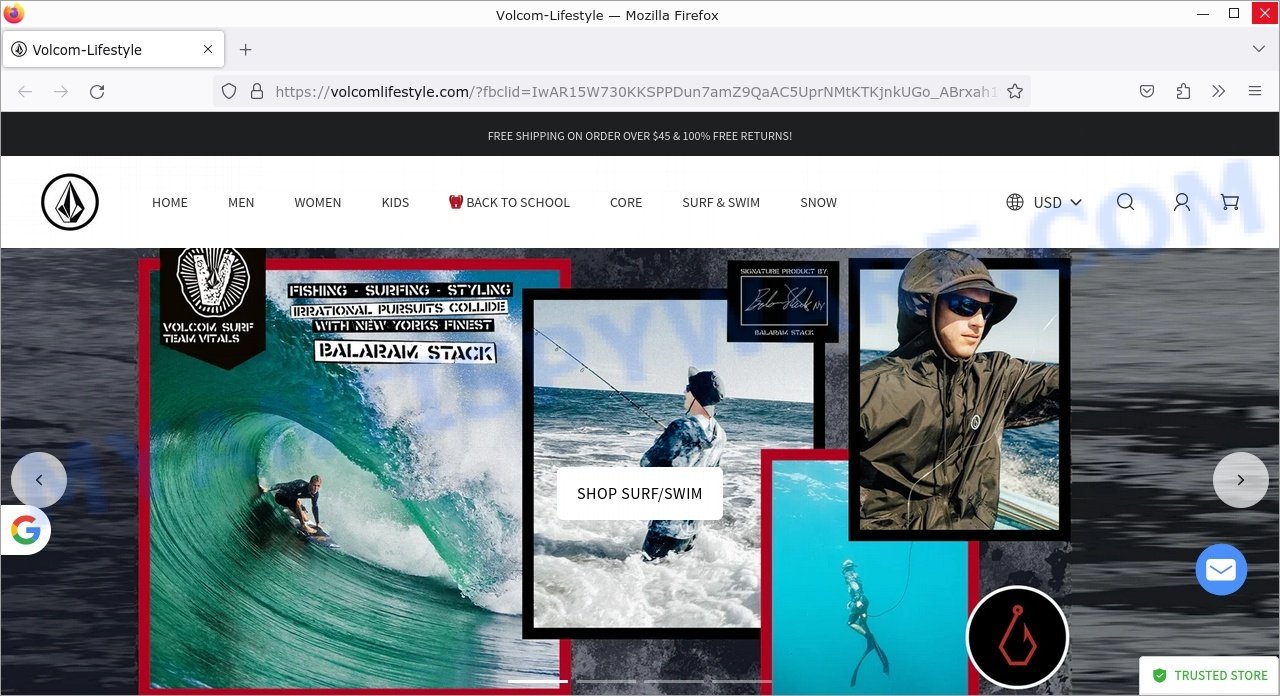Open the site search magnifier icon
This screenshot has width=1280, height=696.
coord(1125,202)
